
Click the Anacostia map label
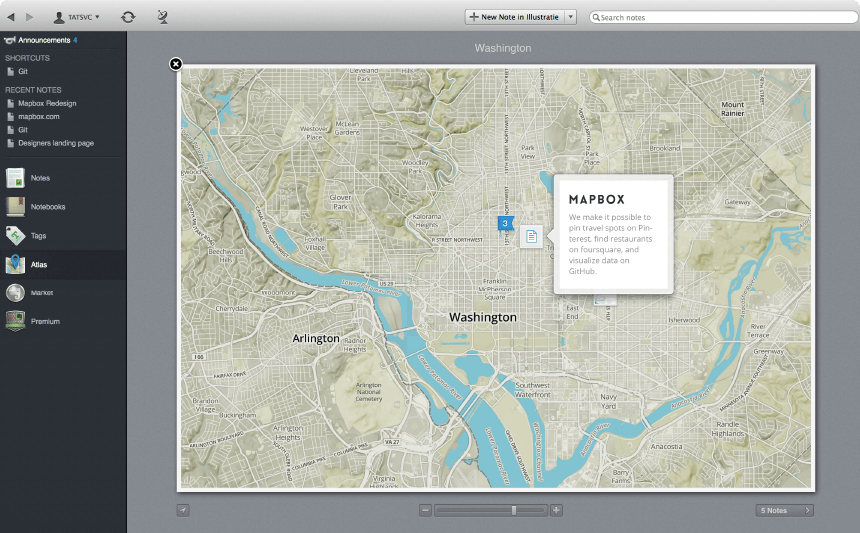(666, 446)
